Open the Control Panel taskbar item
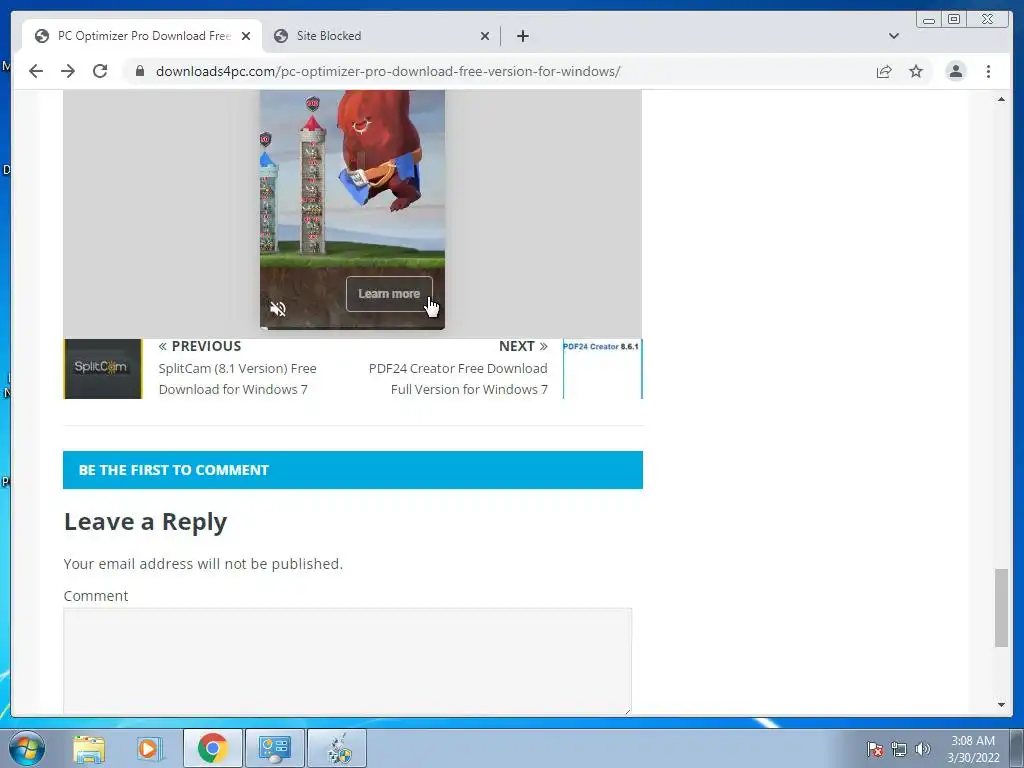Image resolution: width=1024 pixels, height=768 pixels. pos(274,748)
